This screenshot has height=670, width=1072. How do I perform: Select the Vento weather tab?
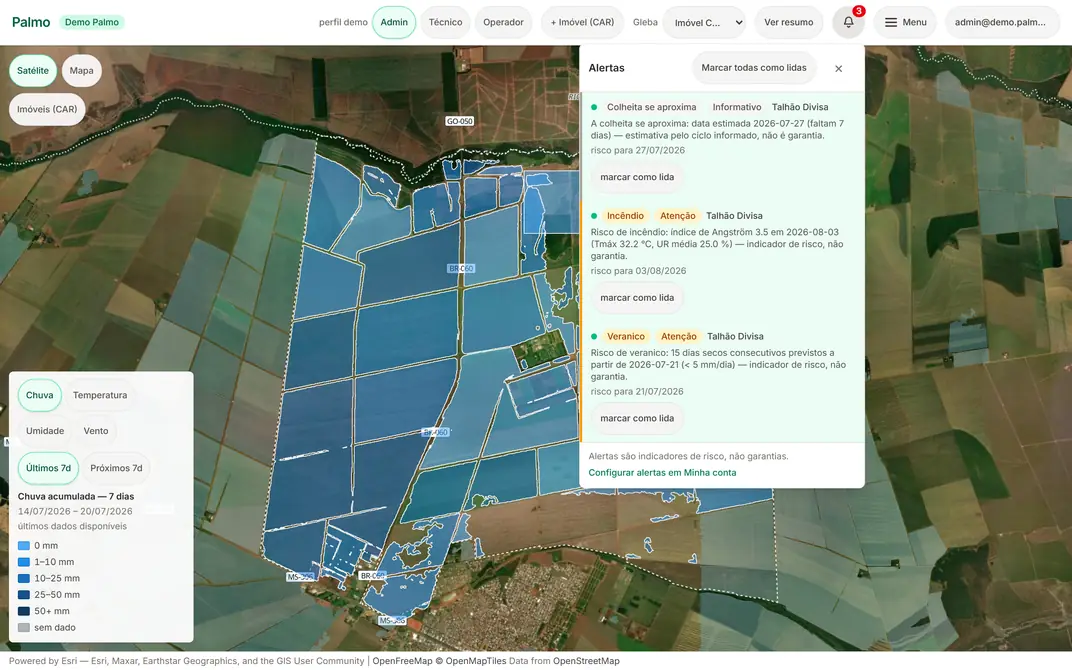[96, 431]
